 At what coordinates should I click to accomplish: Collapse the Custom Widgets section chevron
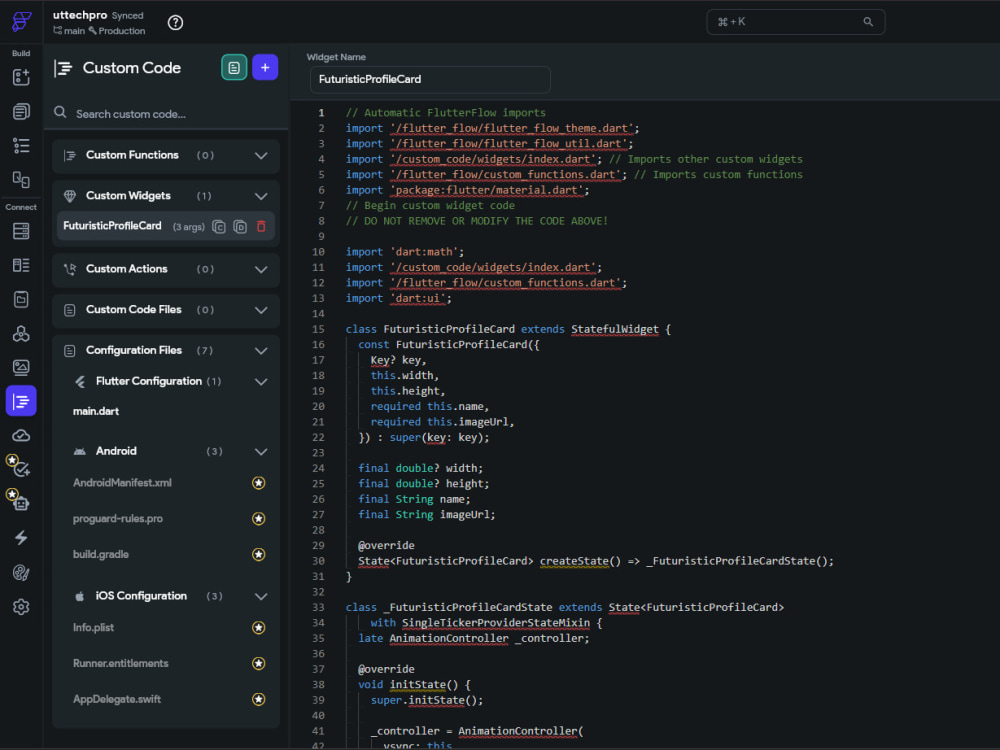click(x=261, y=196)
